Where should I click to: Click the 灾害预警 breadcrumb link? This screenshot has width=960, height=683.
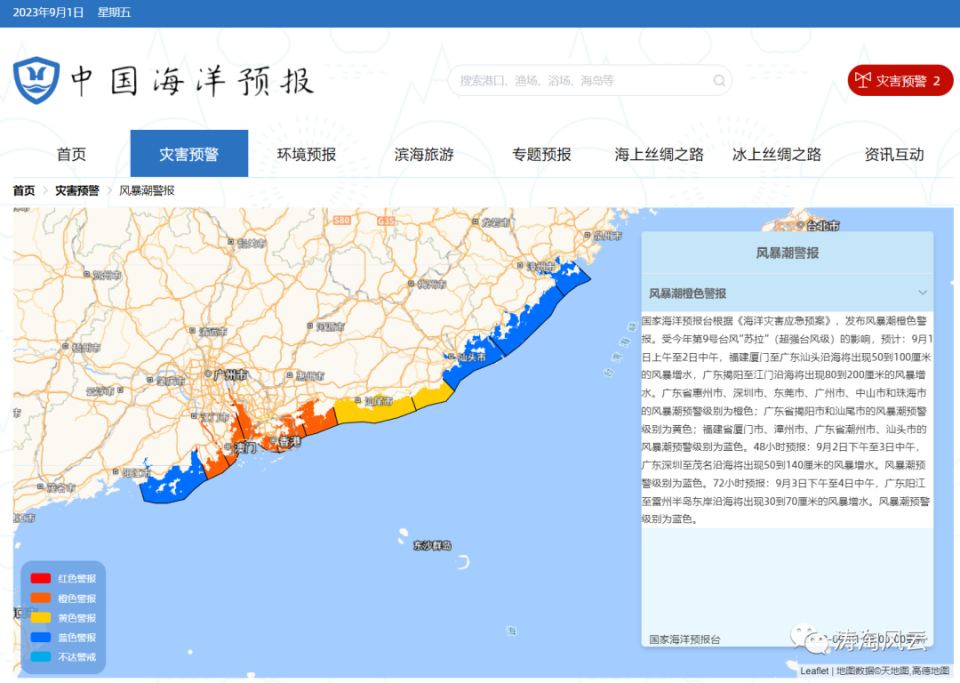(77, 191)
